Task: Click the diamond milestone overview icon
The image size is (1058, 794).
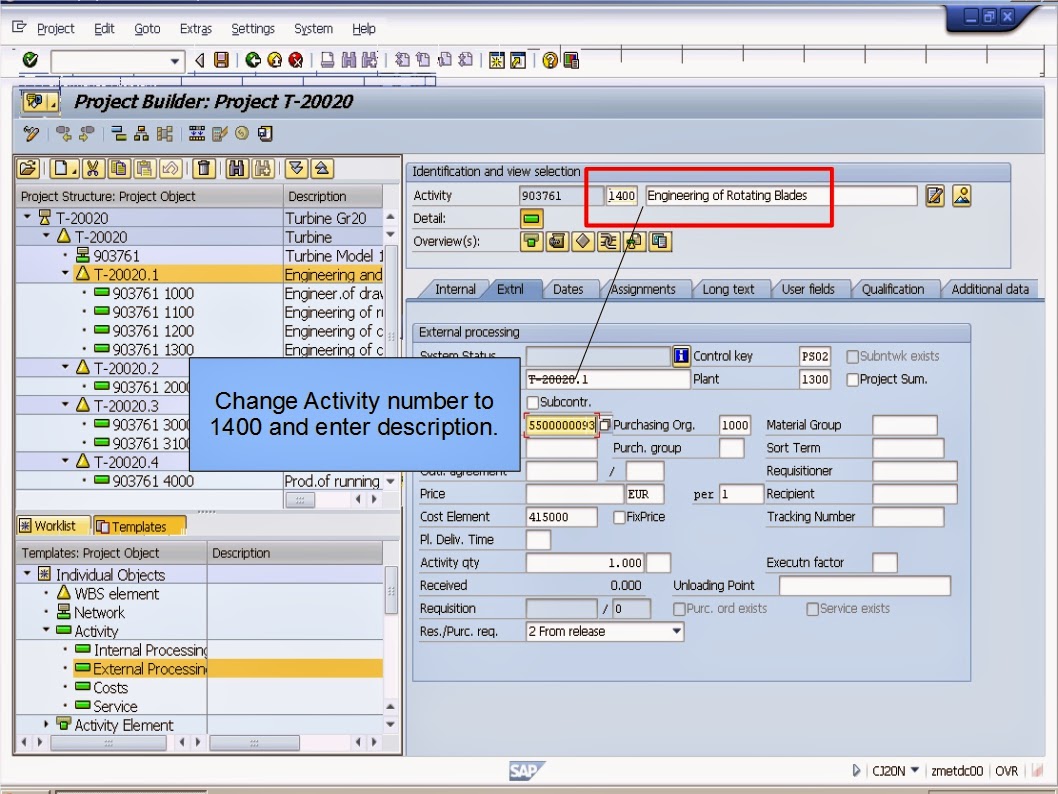Action: [x=582, y=242]
